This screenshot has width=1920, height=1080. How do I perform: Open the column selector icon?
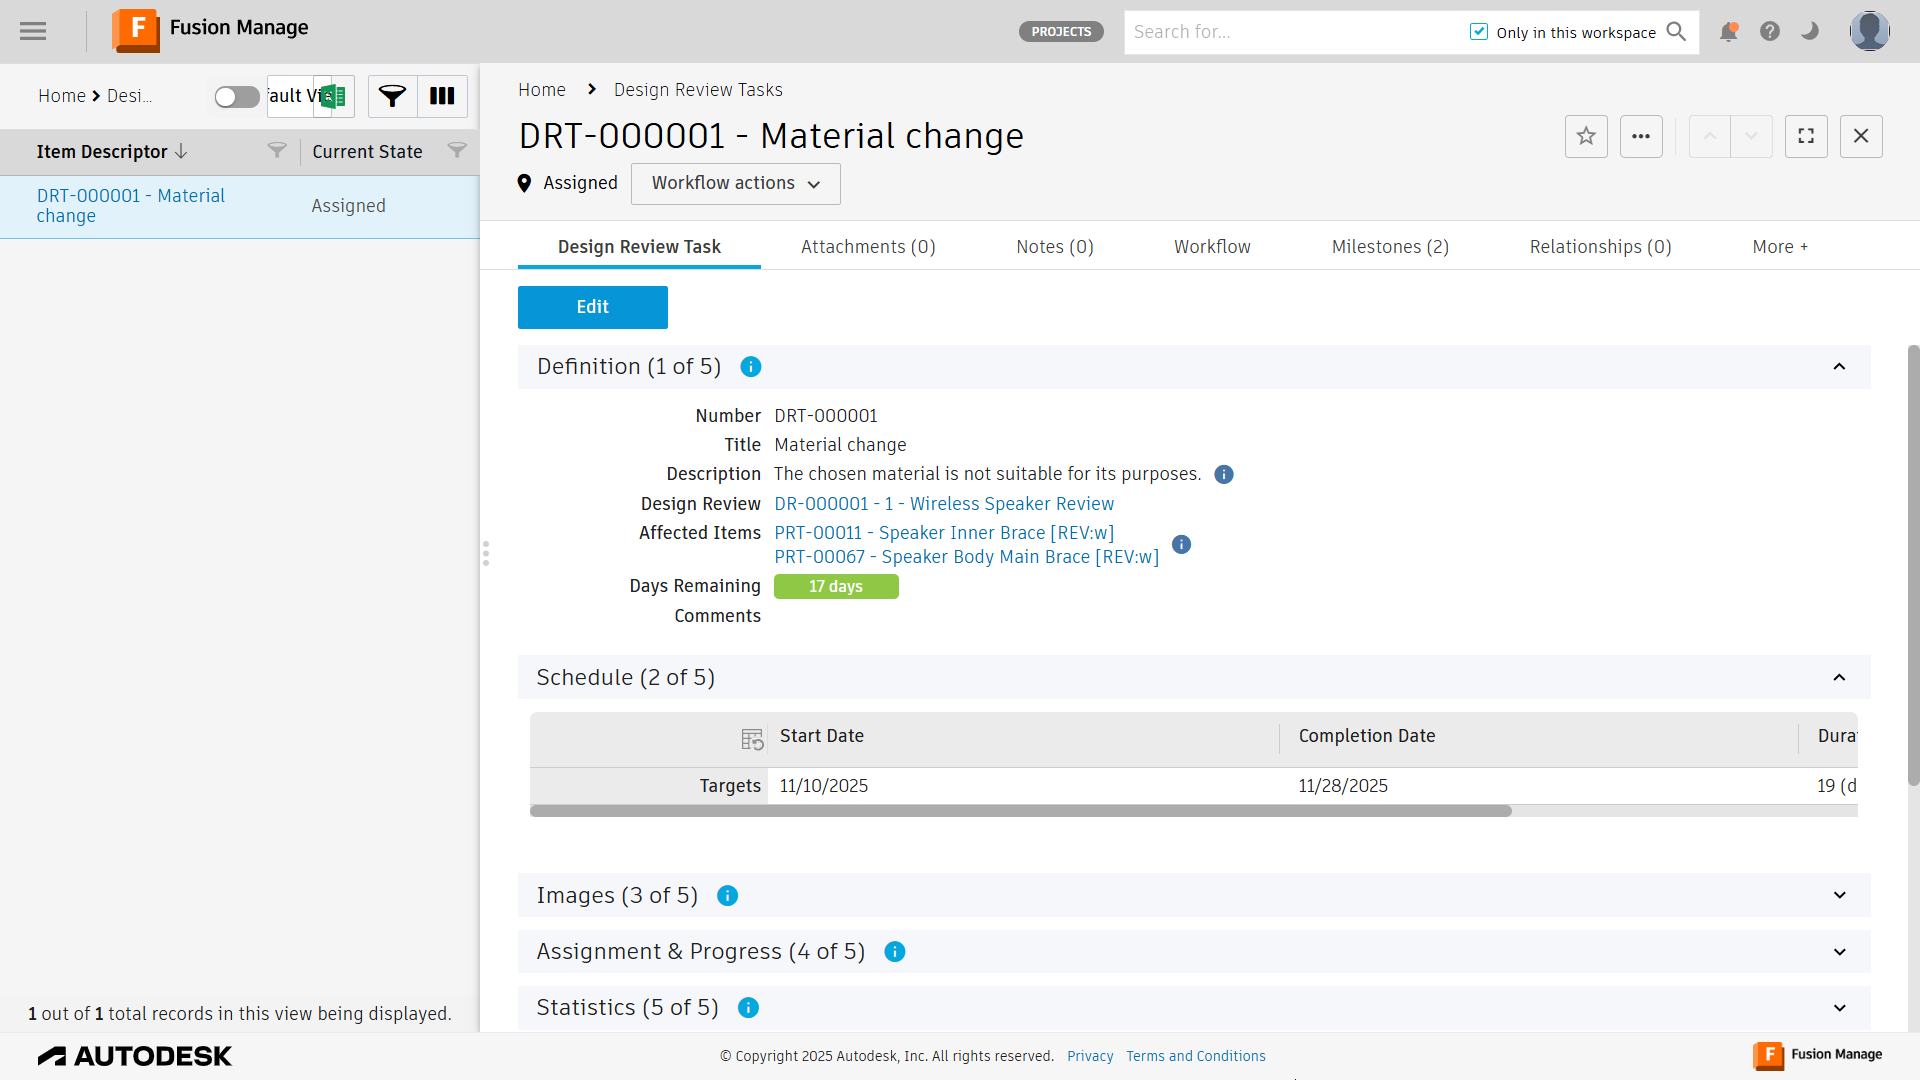441,96
